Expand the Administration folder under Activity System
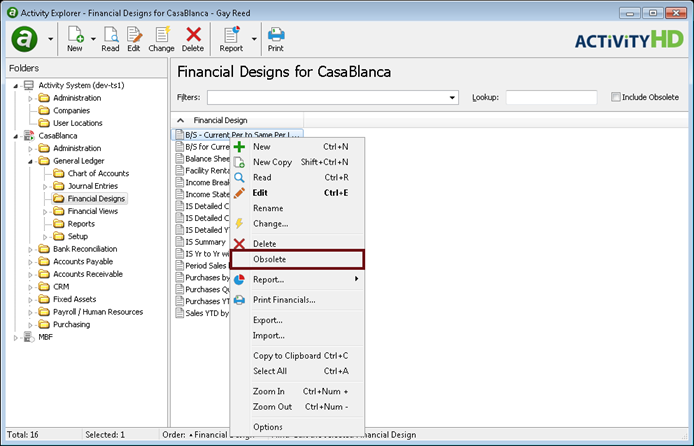This screenshot has width=694, height=446. coord(31,98)
